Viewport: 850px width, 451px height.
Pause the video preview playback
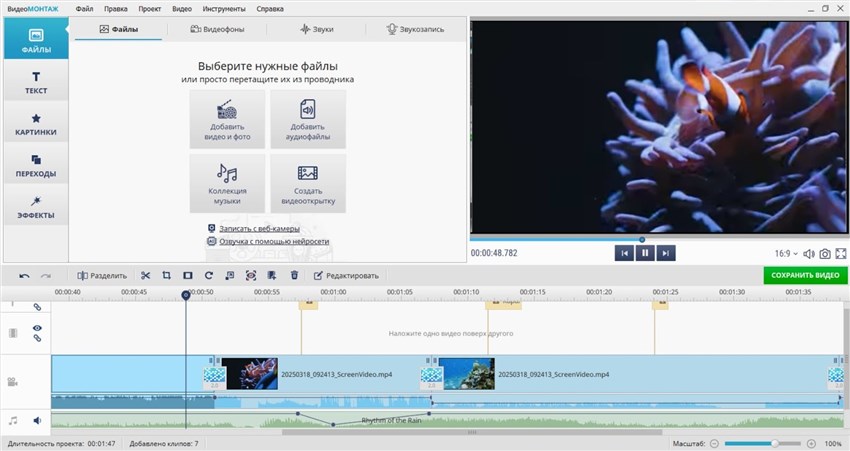point(645,254)
